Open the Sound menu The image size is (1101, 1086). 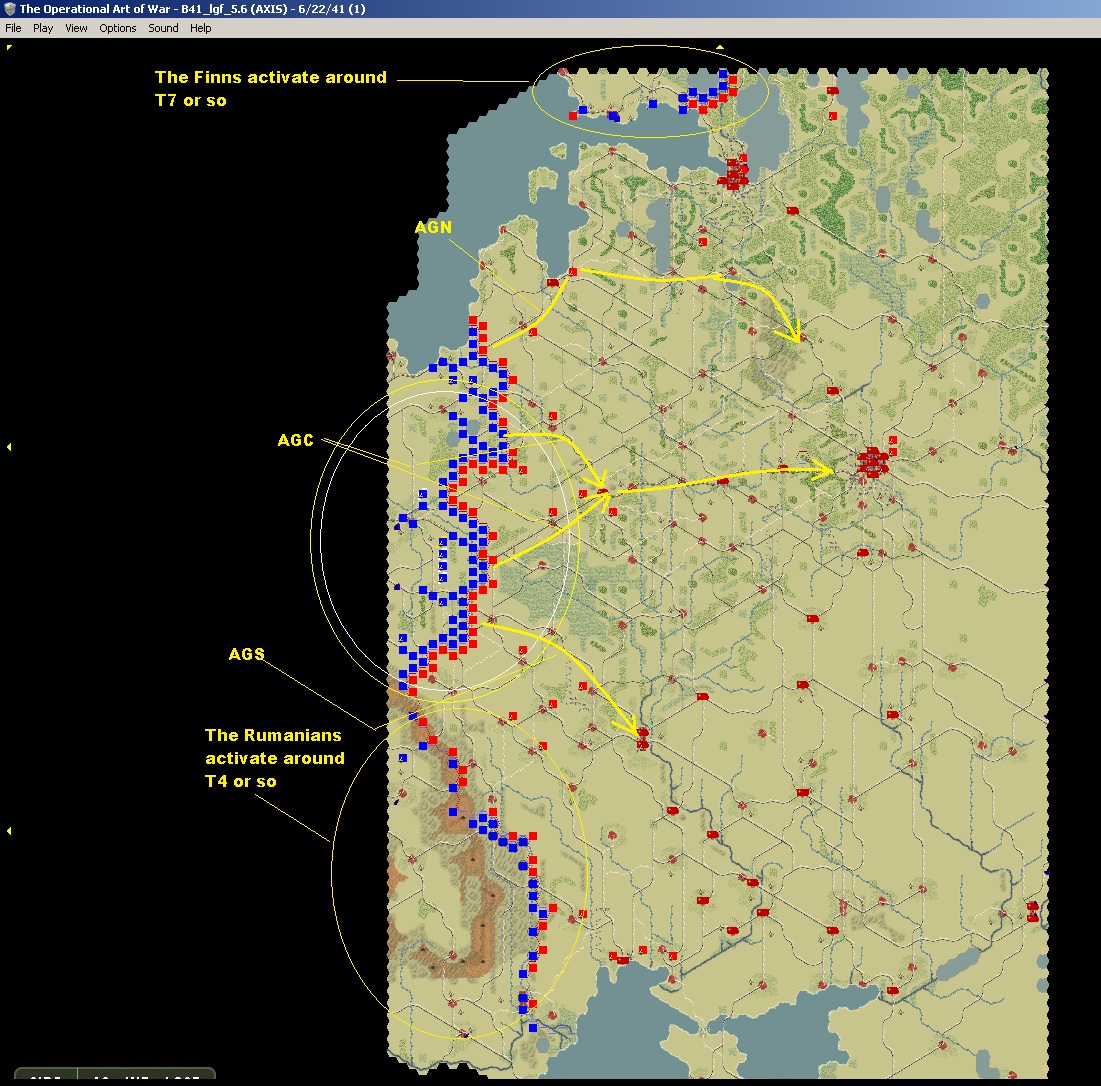tap(163, 28)
